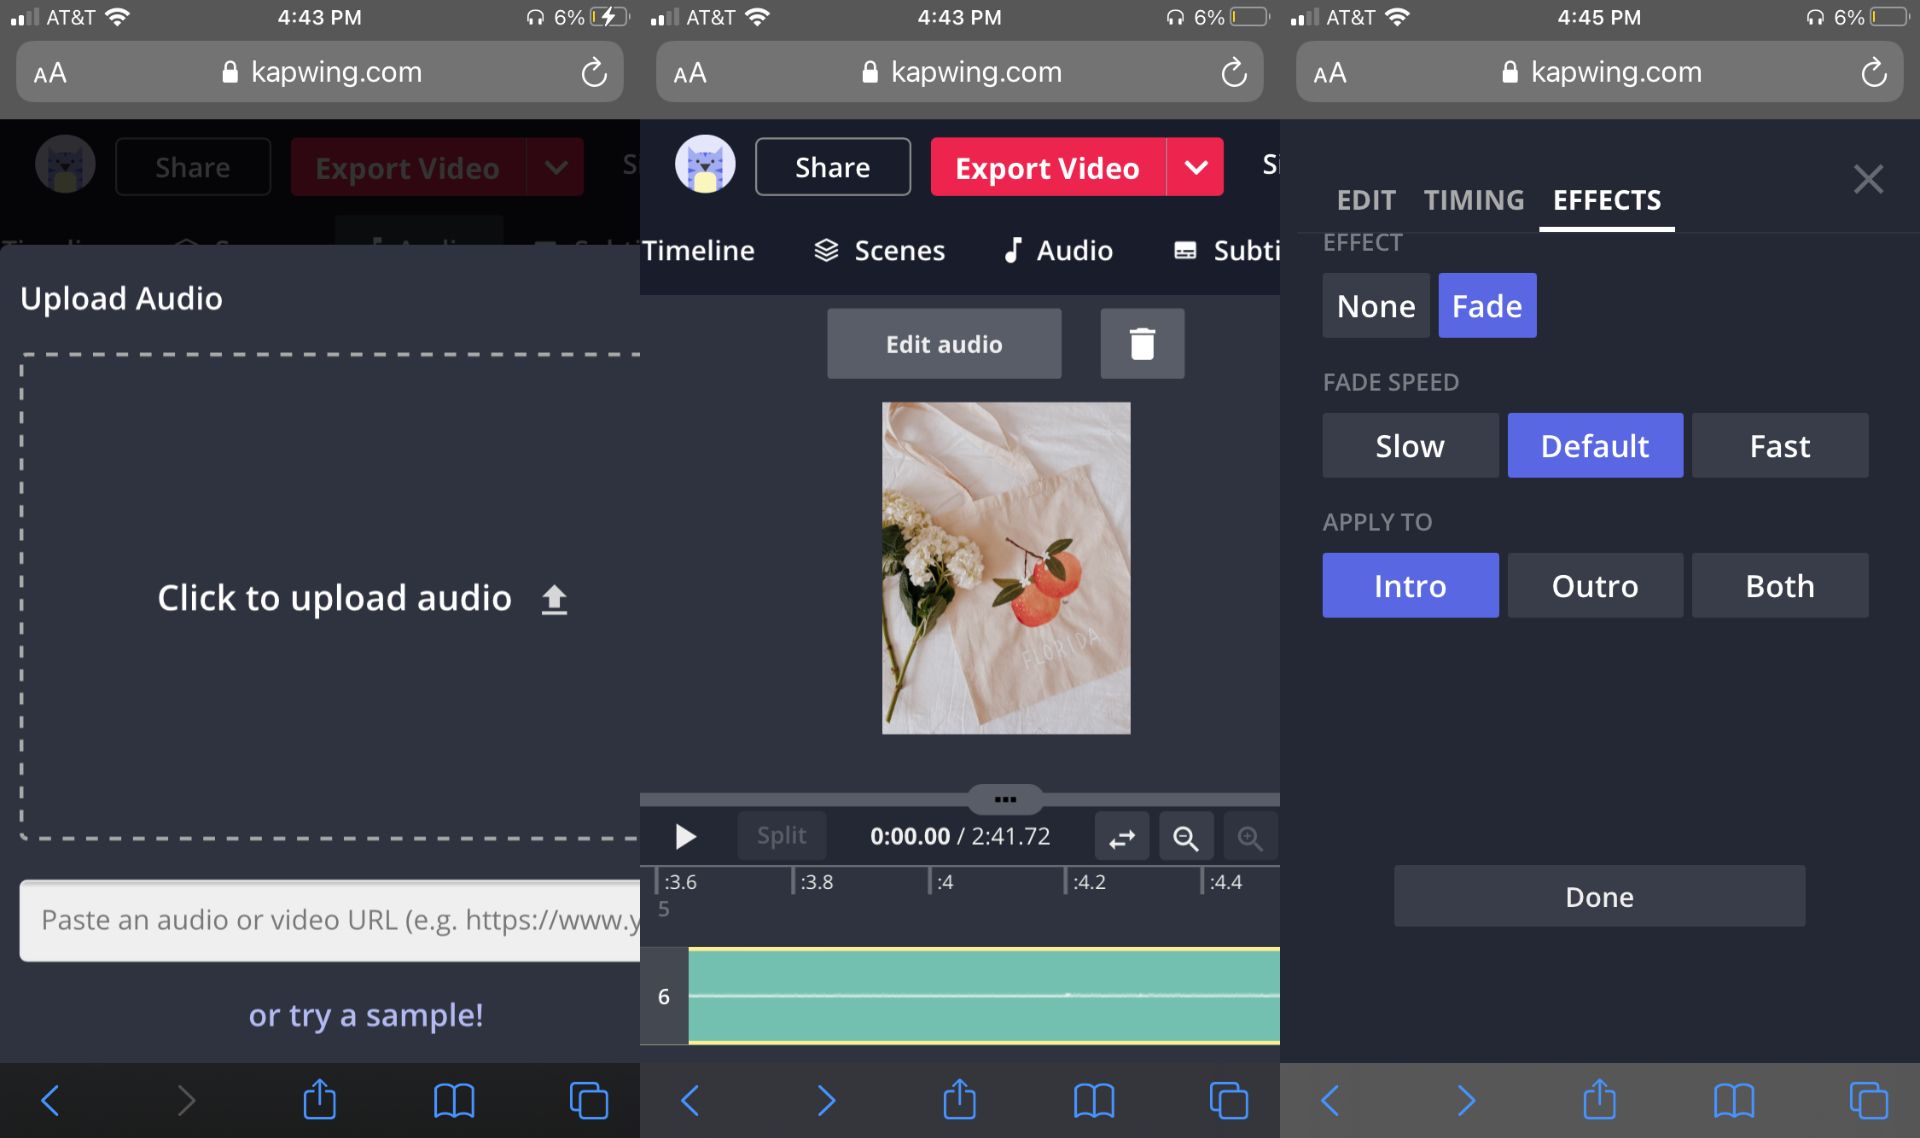
Task: Set effect to None
Action: pos(1375,306)
